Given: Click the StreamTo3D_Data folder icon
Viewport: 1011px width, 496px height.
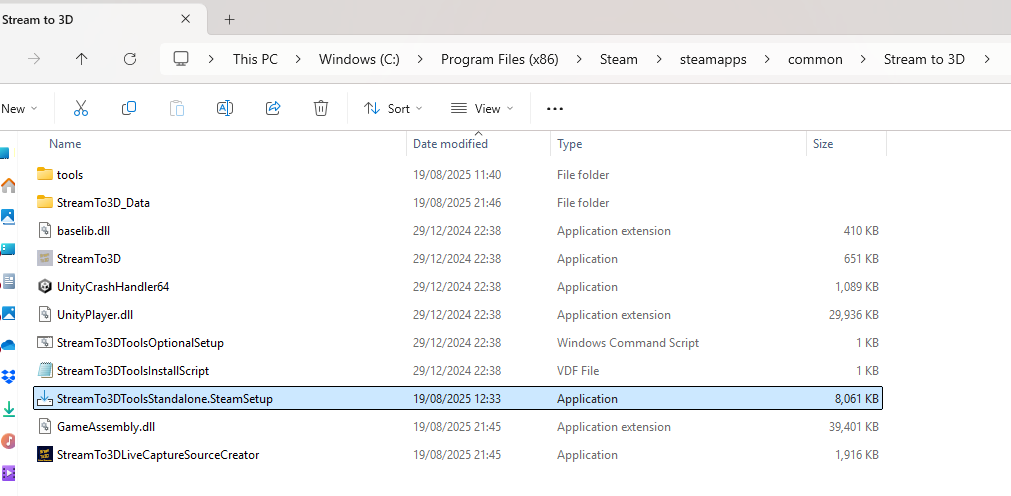Looking at the screenshot, I should pyautogui.click(x=44, y=203).
